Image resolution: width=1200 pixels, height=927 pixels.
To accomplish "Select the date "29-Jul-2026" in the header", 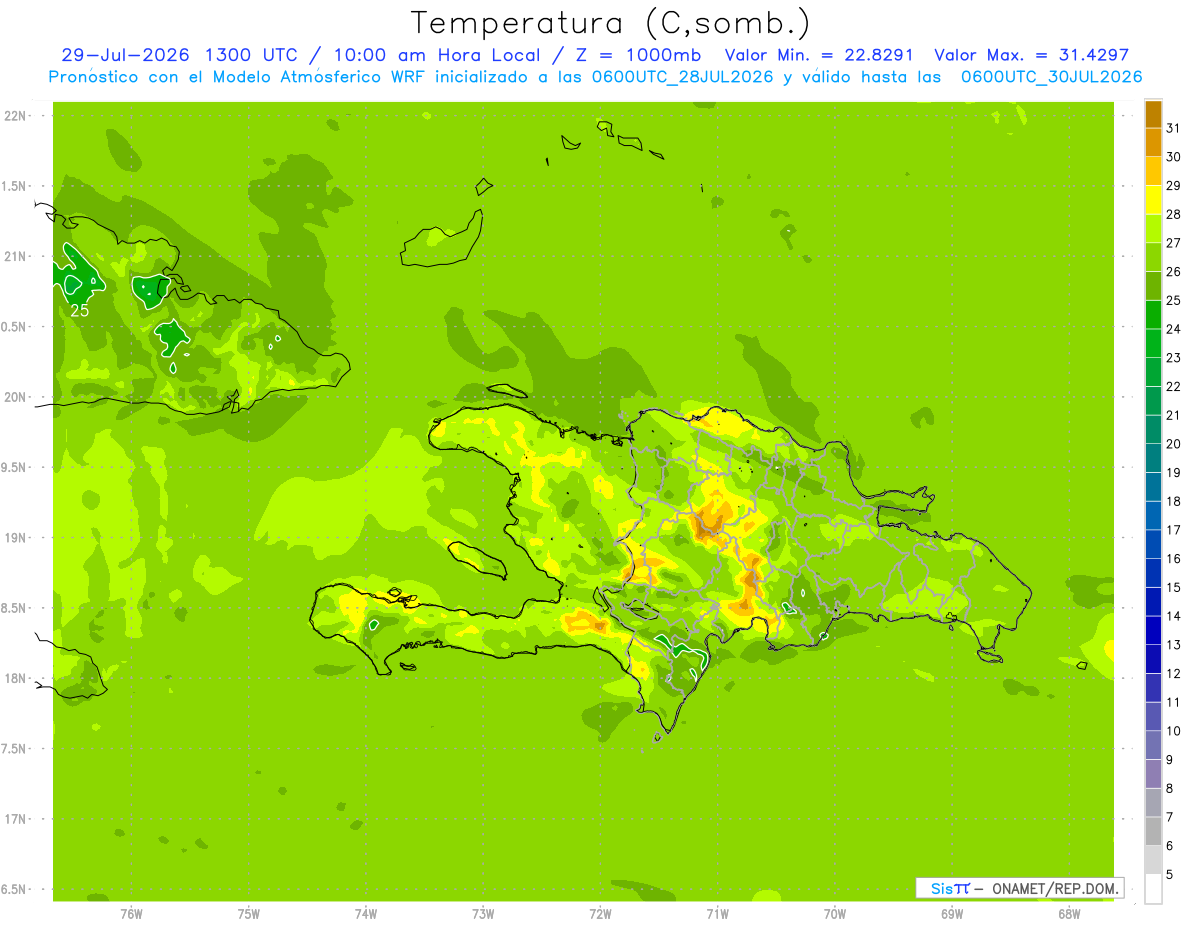I will click(x=126, y=55).
